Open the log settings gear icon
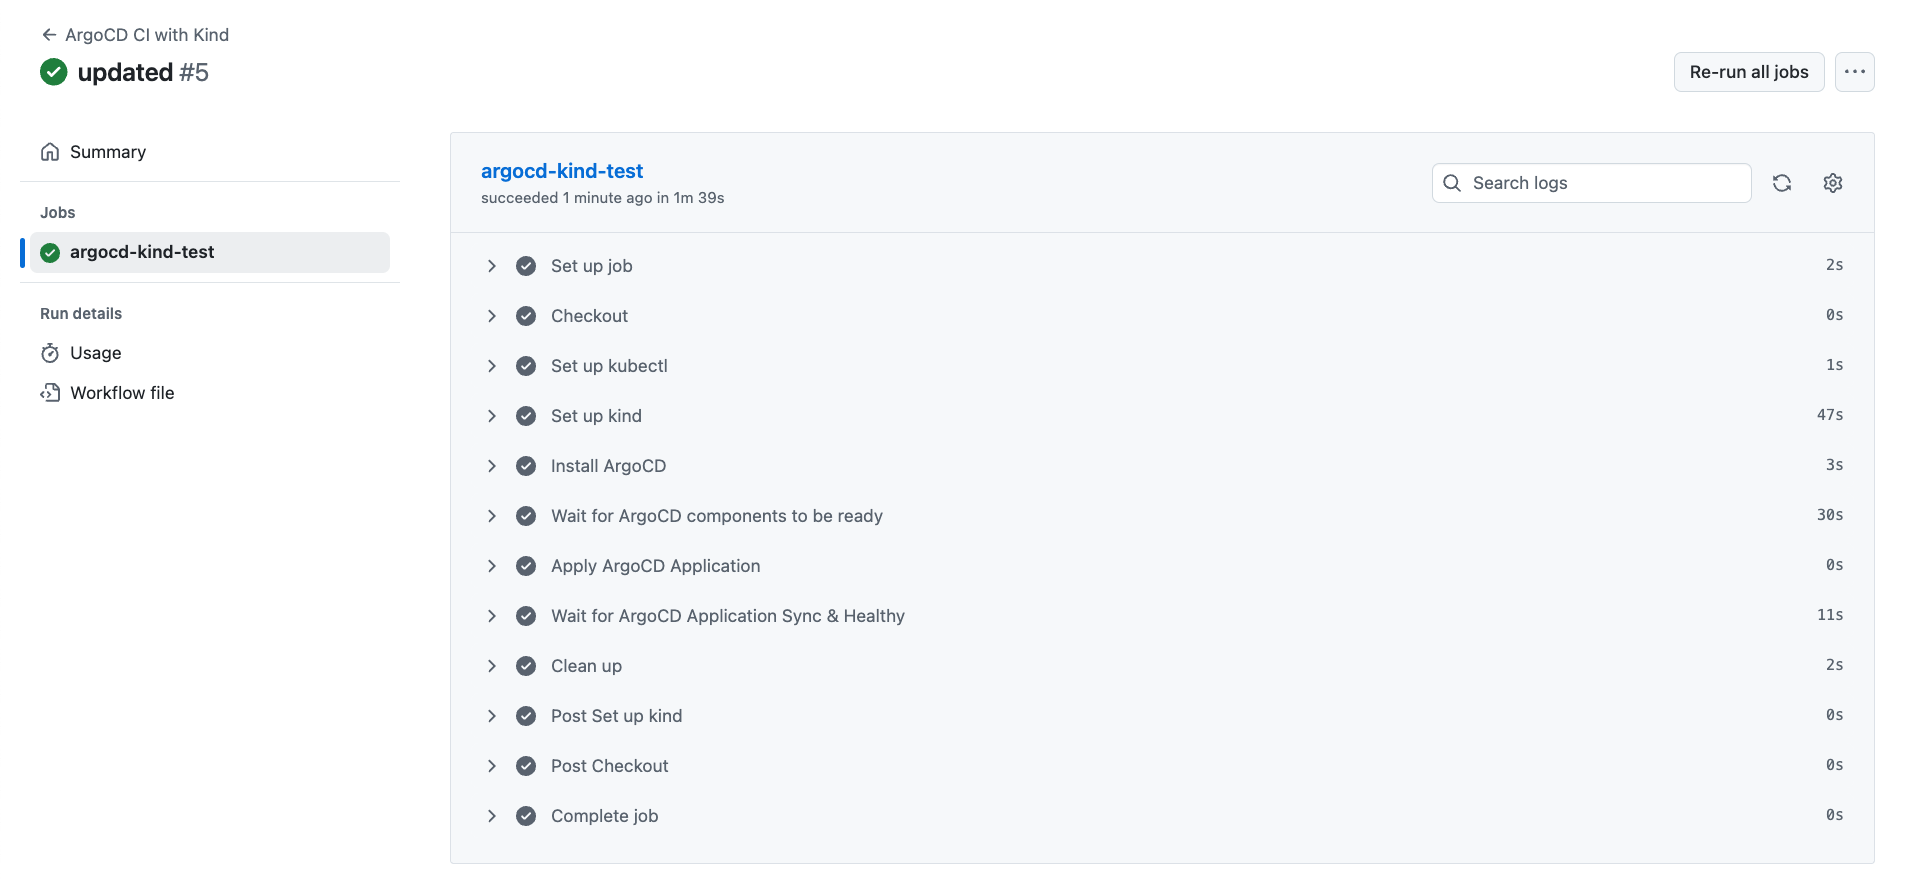Viewport: 1905px width, 881px height. 1833,183
